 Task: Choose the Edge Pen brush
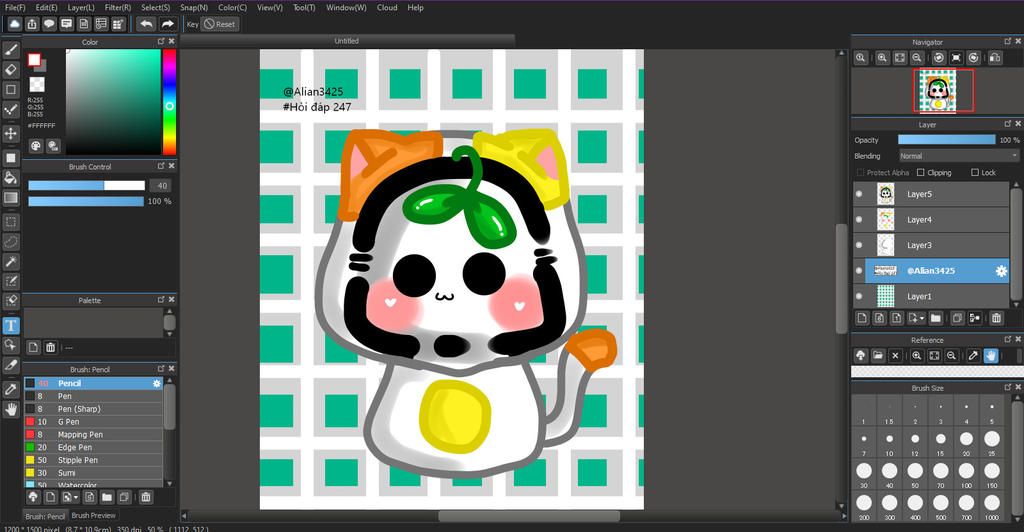93,447
